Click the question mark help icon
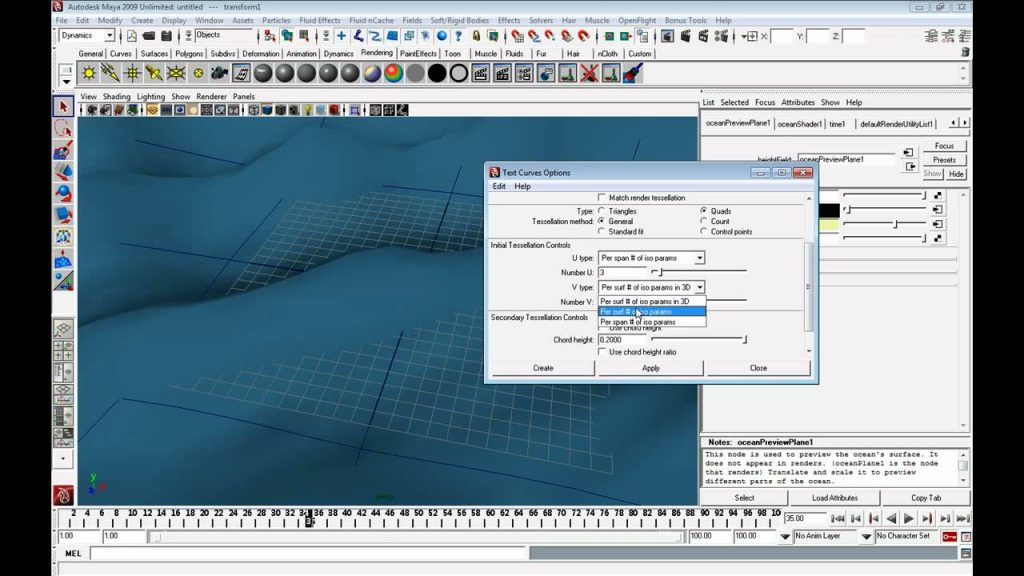This screenshot has width=1024, height=576. point(458,36)
